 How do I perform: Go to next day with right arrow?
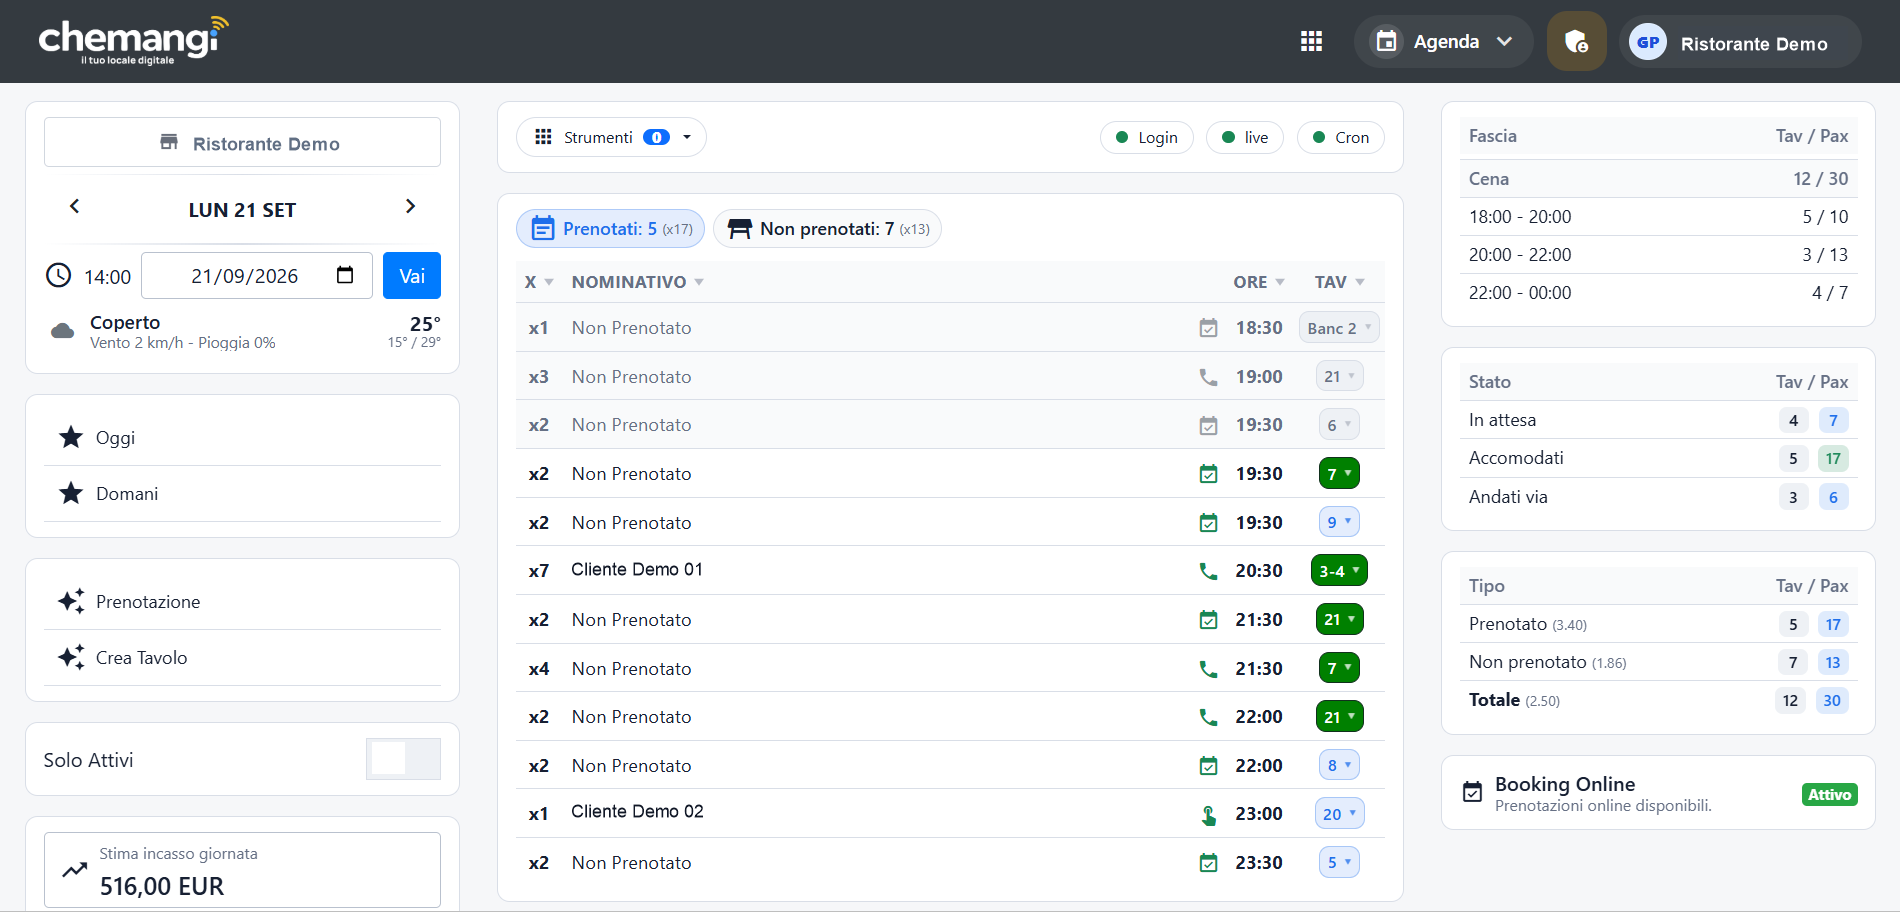tap(410, 206)
